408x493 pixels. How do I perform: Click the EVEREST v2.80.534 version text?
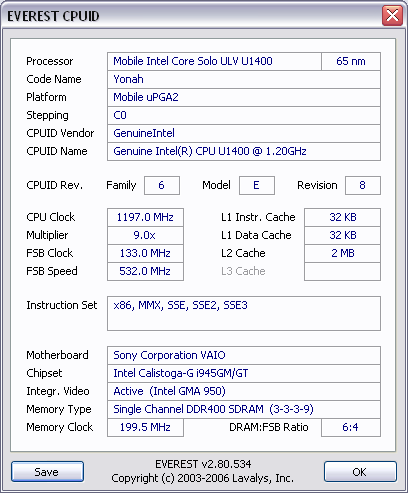(203, 464)
